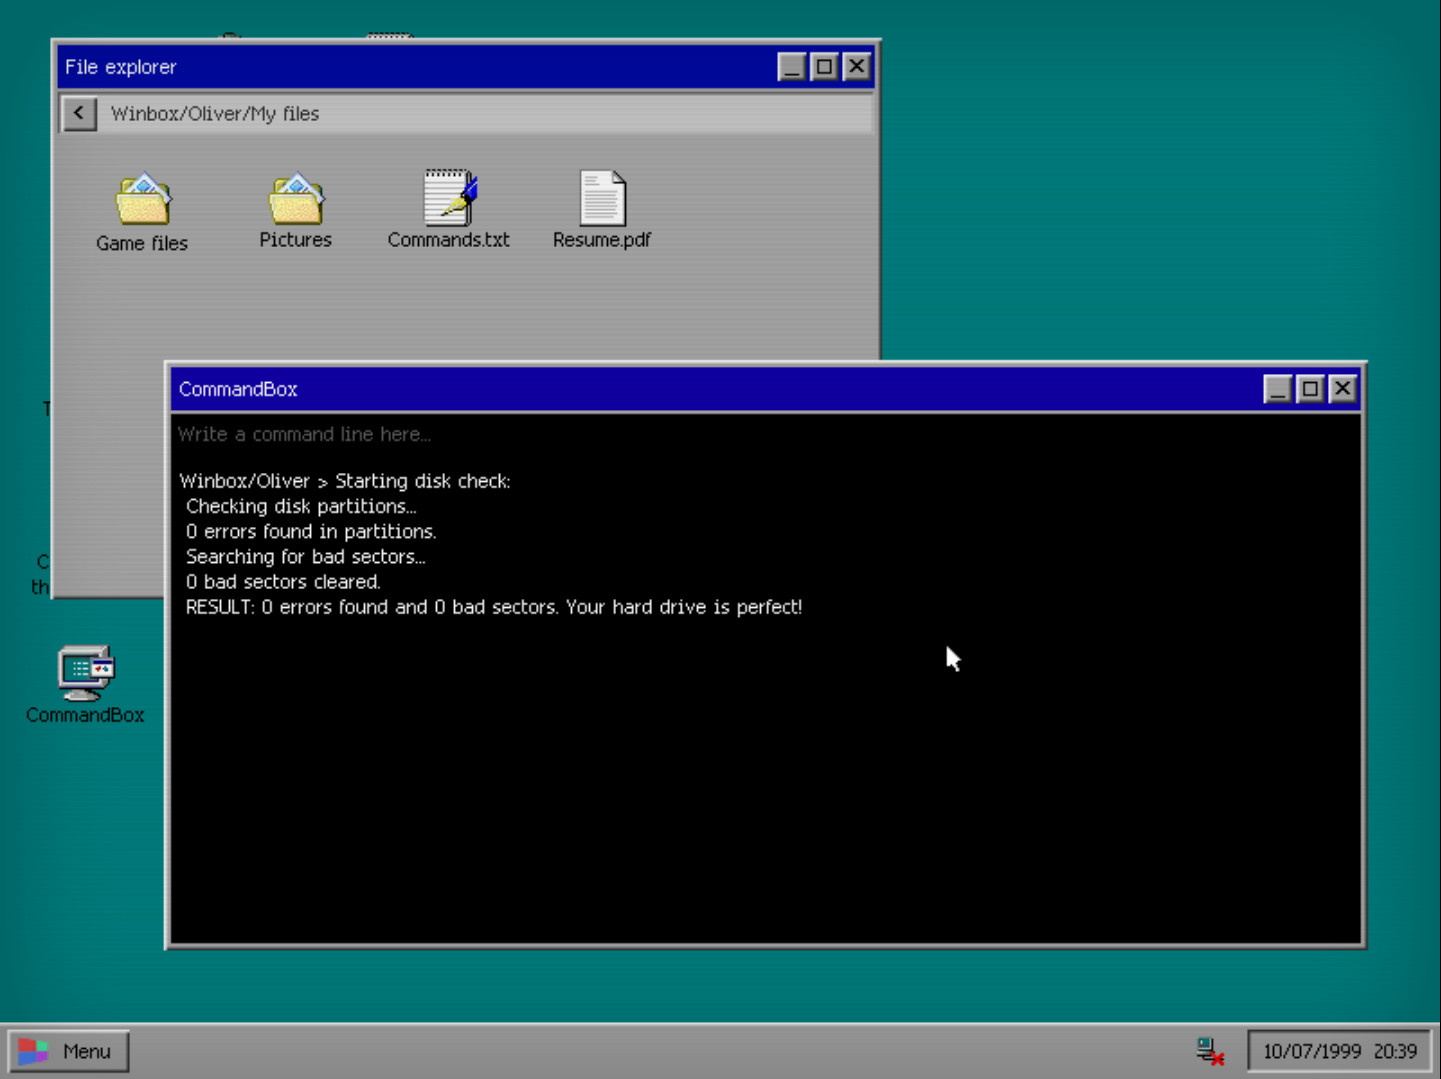Click the back arrow in File explorer
Image resolution: width=1441 pixels, height=1079 pixels.
click(x=79, y=113)
